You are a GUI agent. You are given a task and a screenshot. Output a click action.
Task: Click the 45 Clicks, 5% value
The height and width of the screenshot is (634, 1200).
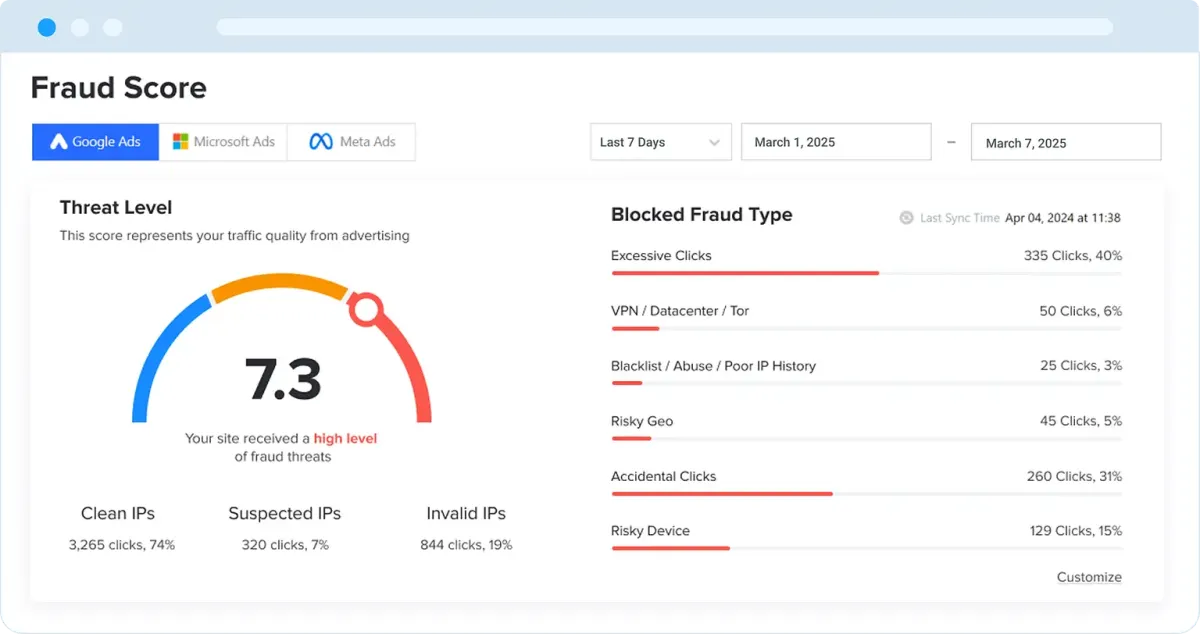[1081, 421]
